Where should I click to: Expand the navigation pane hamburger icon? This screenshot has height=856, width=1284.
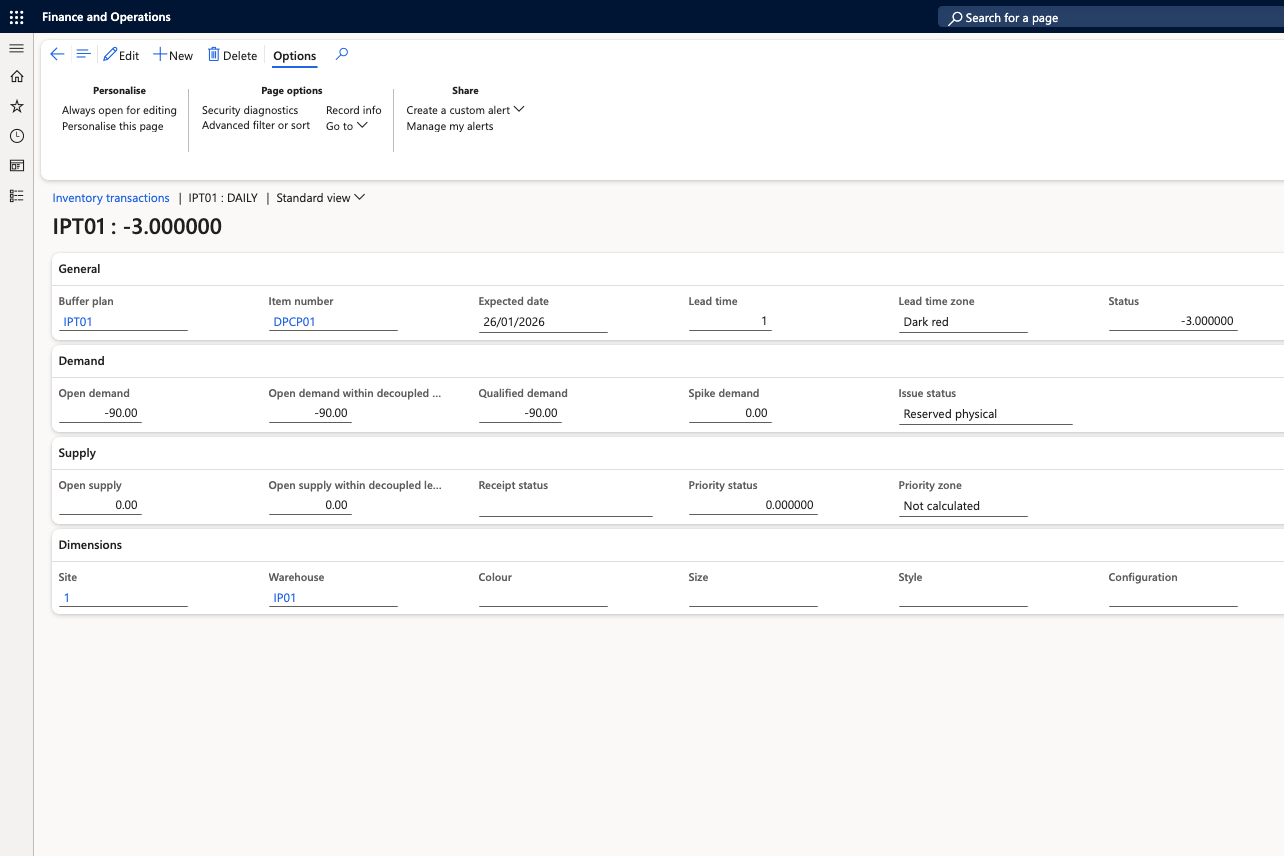(16, 48)
